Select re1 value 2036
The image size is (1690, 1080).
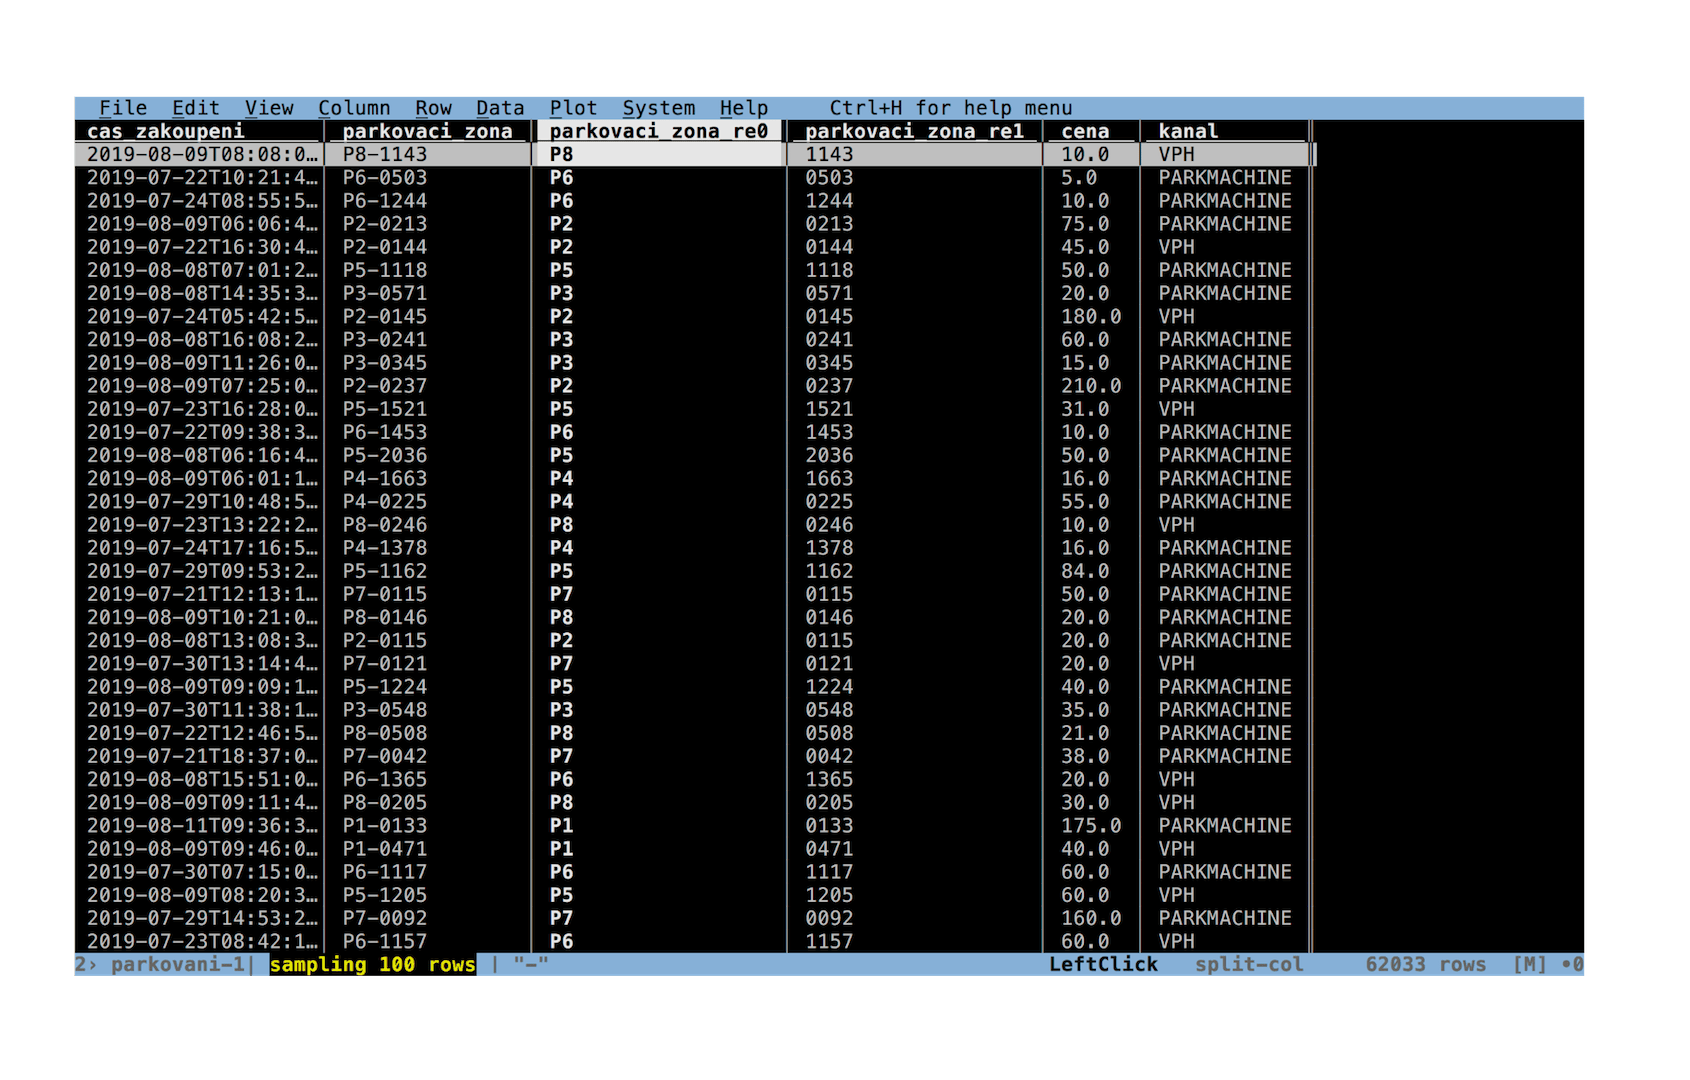(829, 455)
